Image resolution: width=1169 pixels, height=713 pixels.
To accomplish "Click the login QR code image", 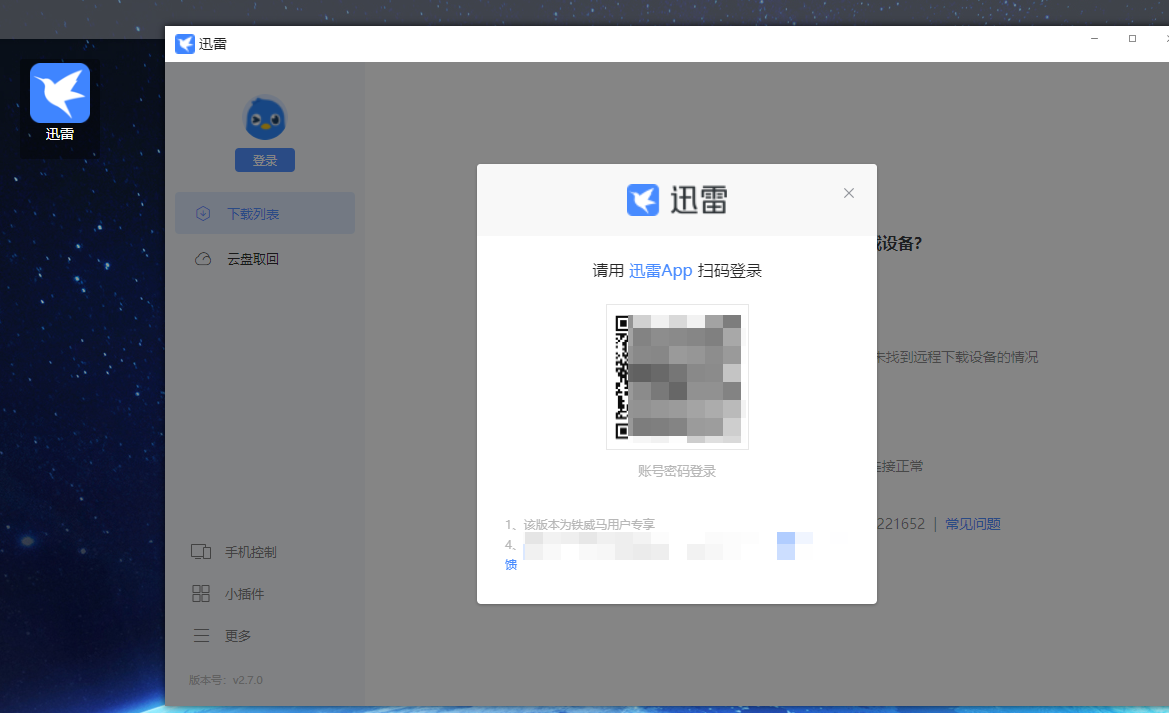I will [x=677, y=377].
